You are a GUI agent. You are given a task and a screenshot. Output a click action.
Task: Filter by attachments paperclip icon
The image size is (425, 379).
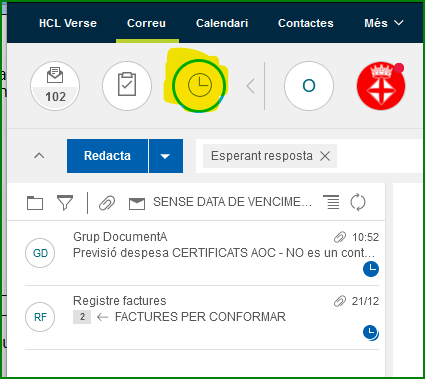point(107,203)
